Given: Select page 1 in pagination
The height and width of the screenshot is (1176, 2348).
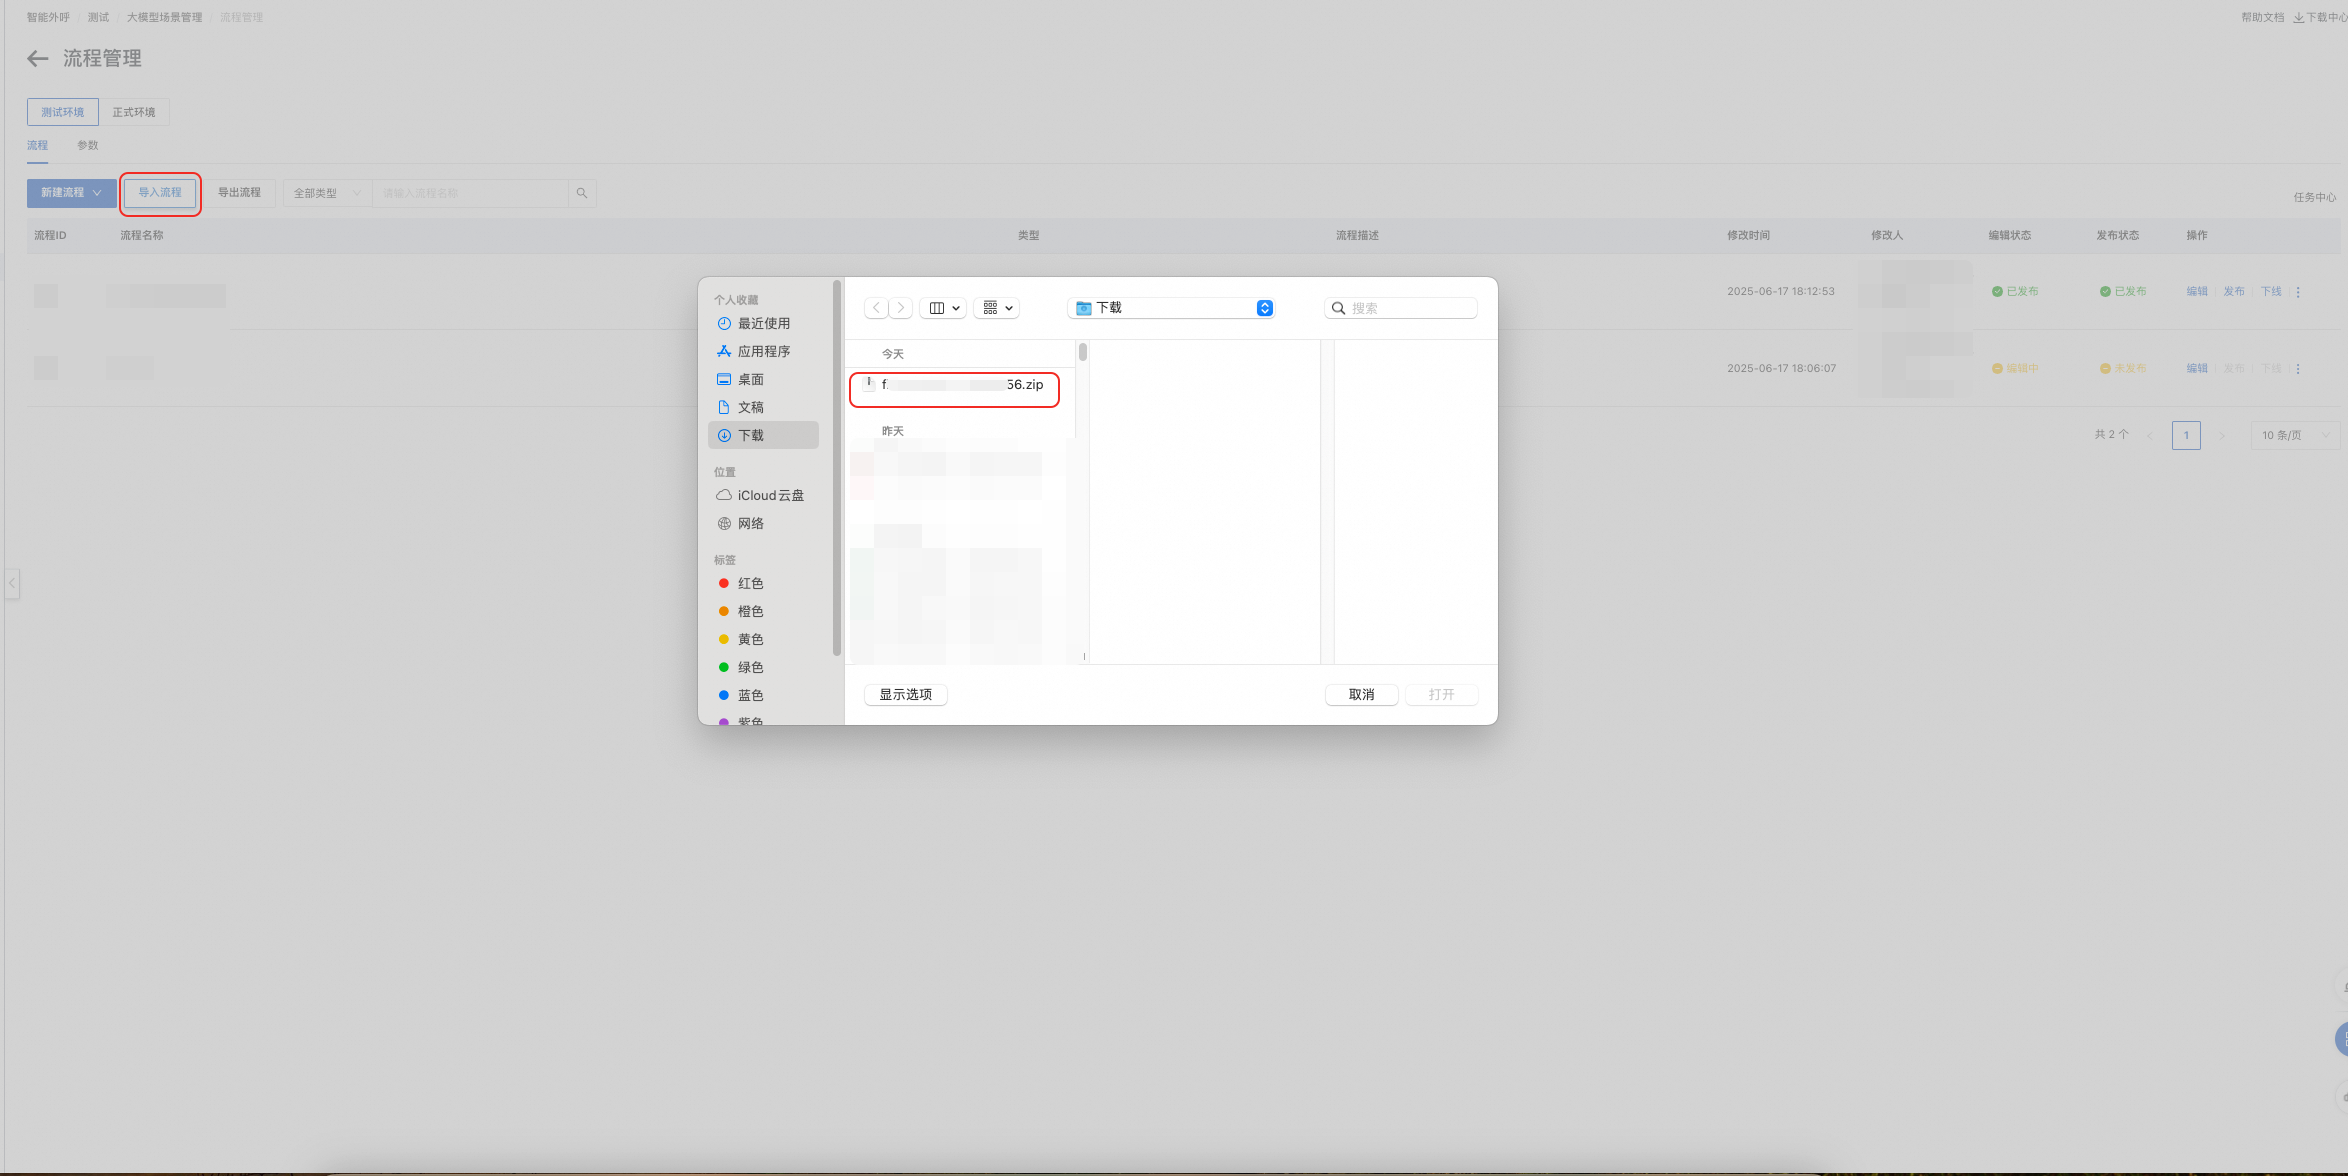Looking at the screenshot, I should click(x=2186, y=435).
